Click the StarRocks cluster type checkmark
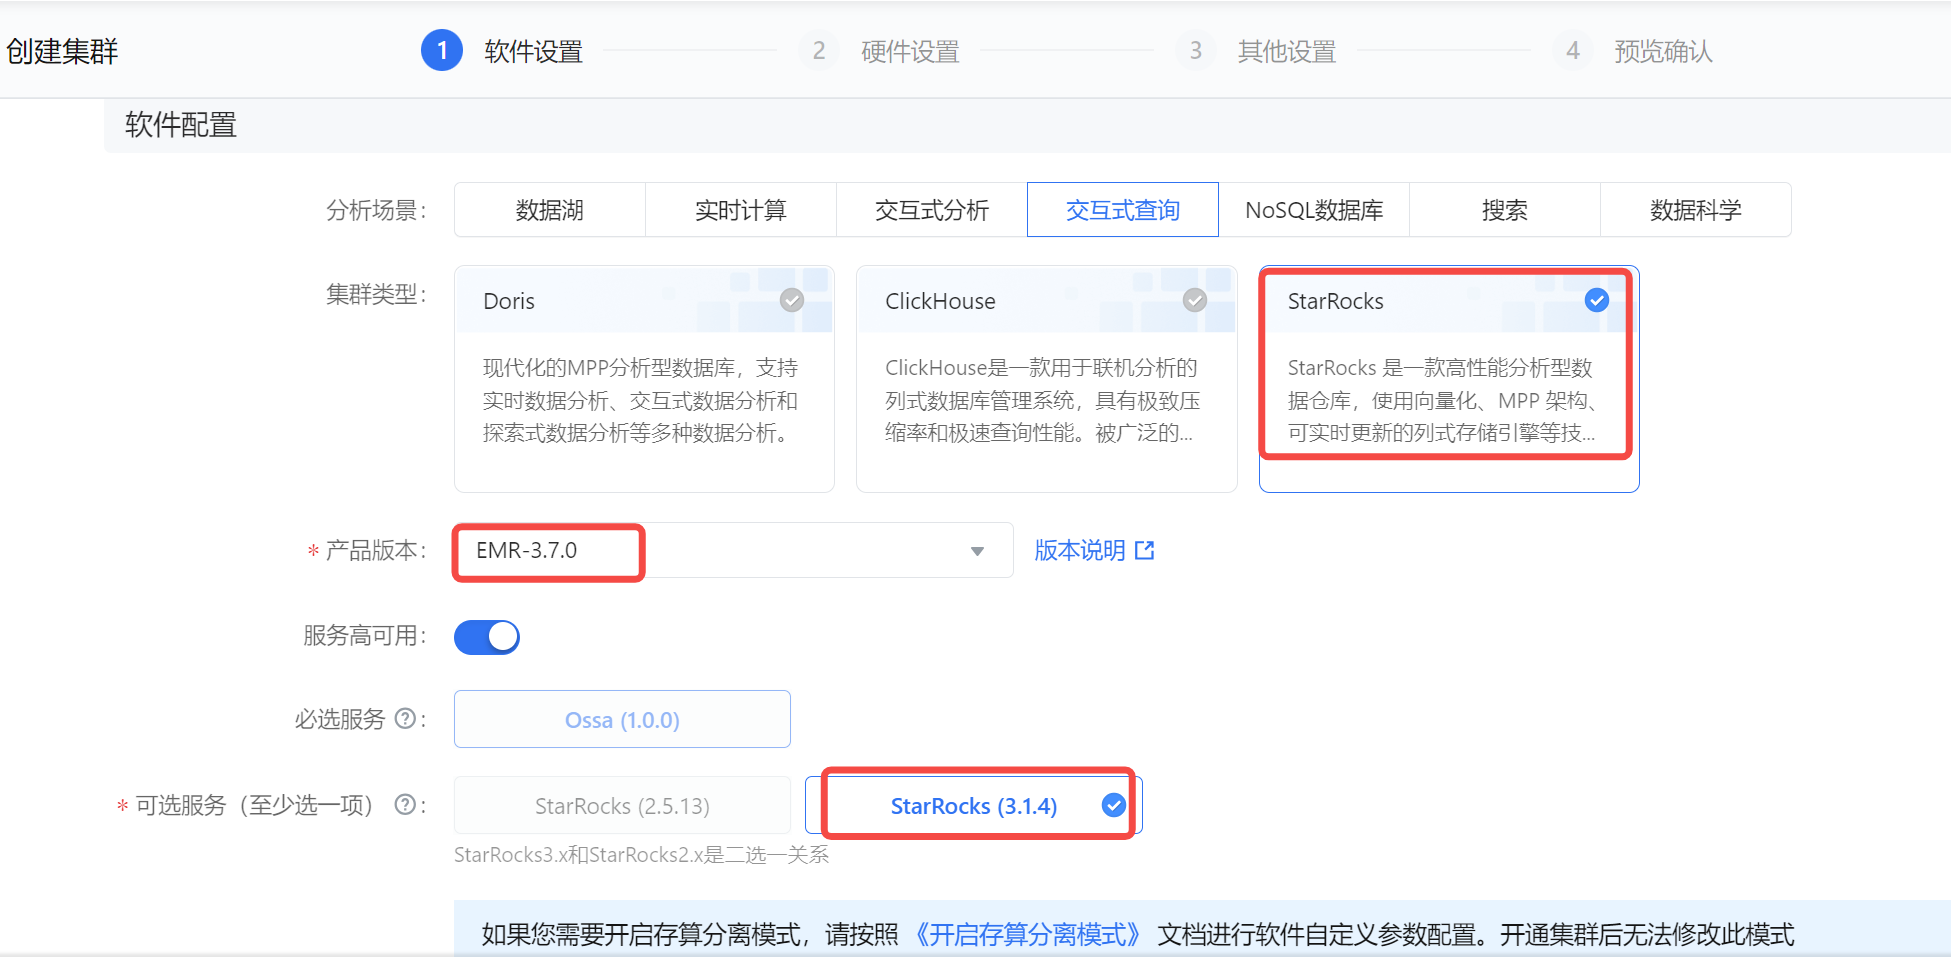This screenshot has height=962, width=1951. pos(1597,300)
